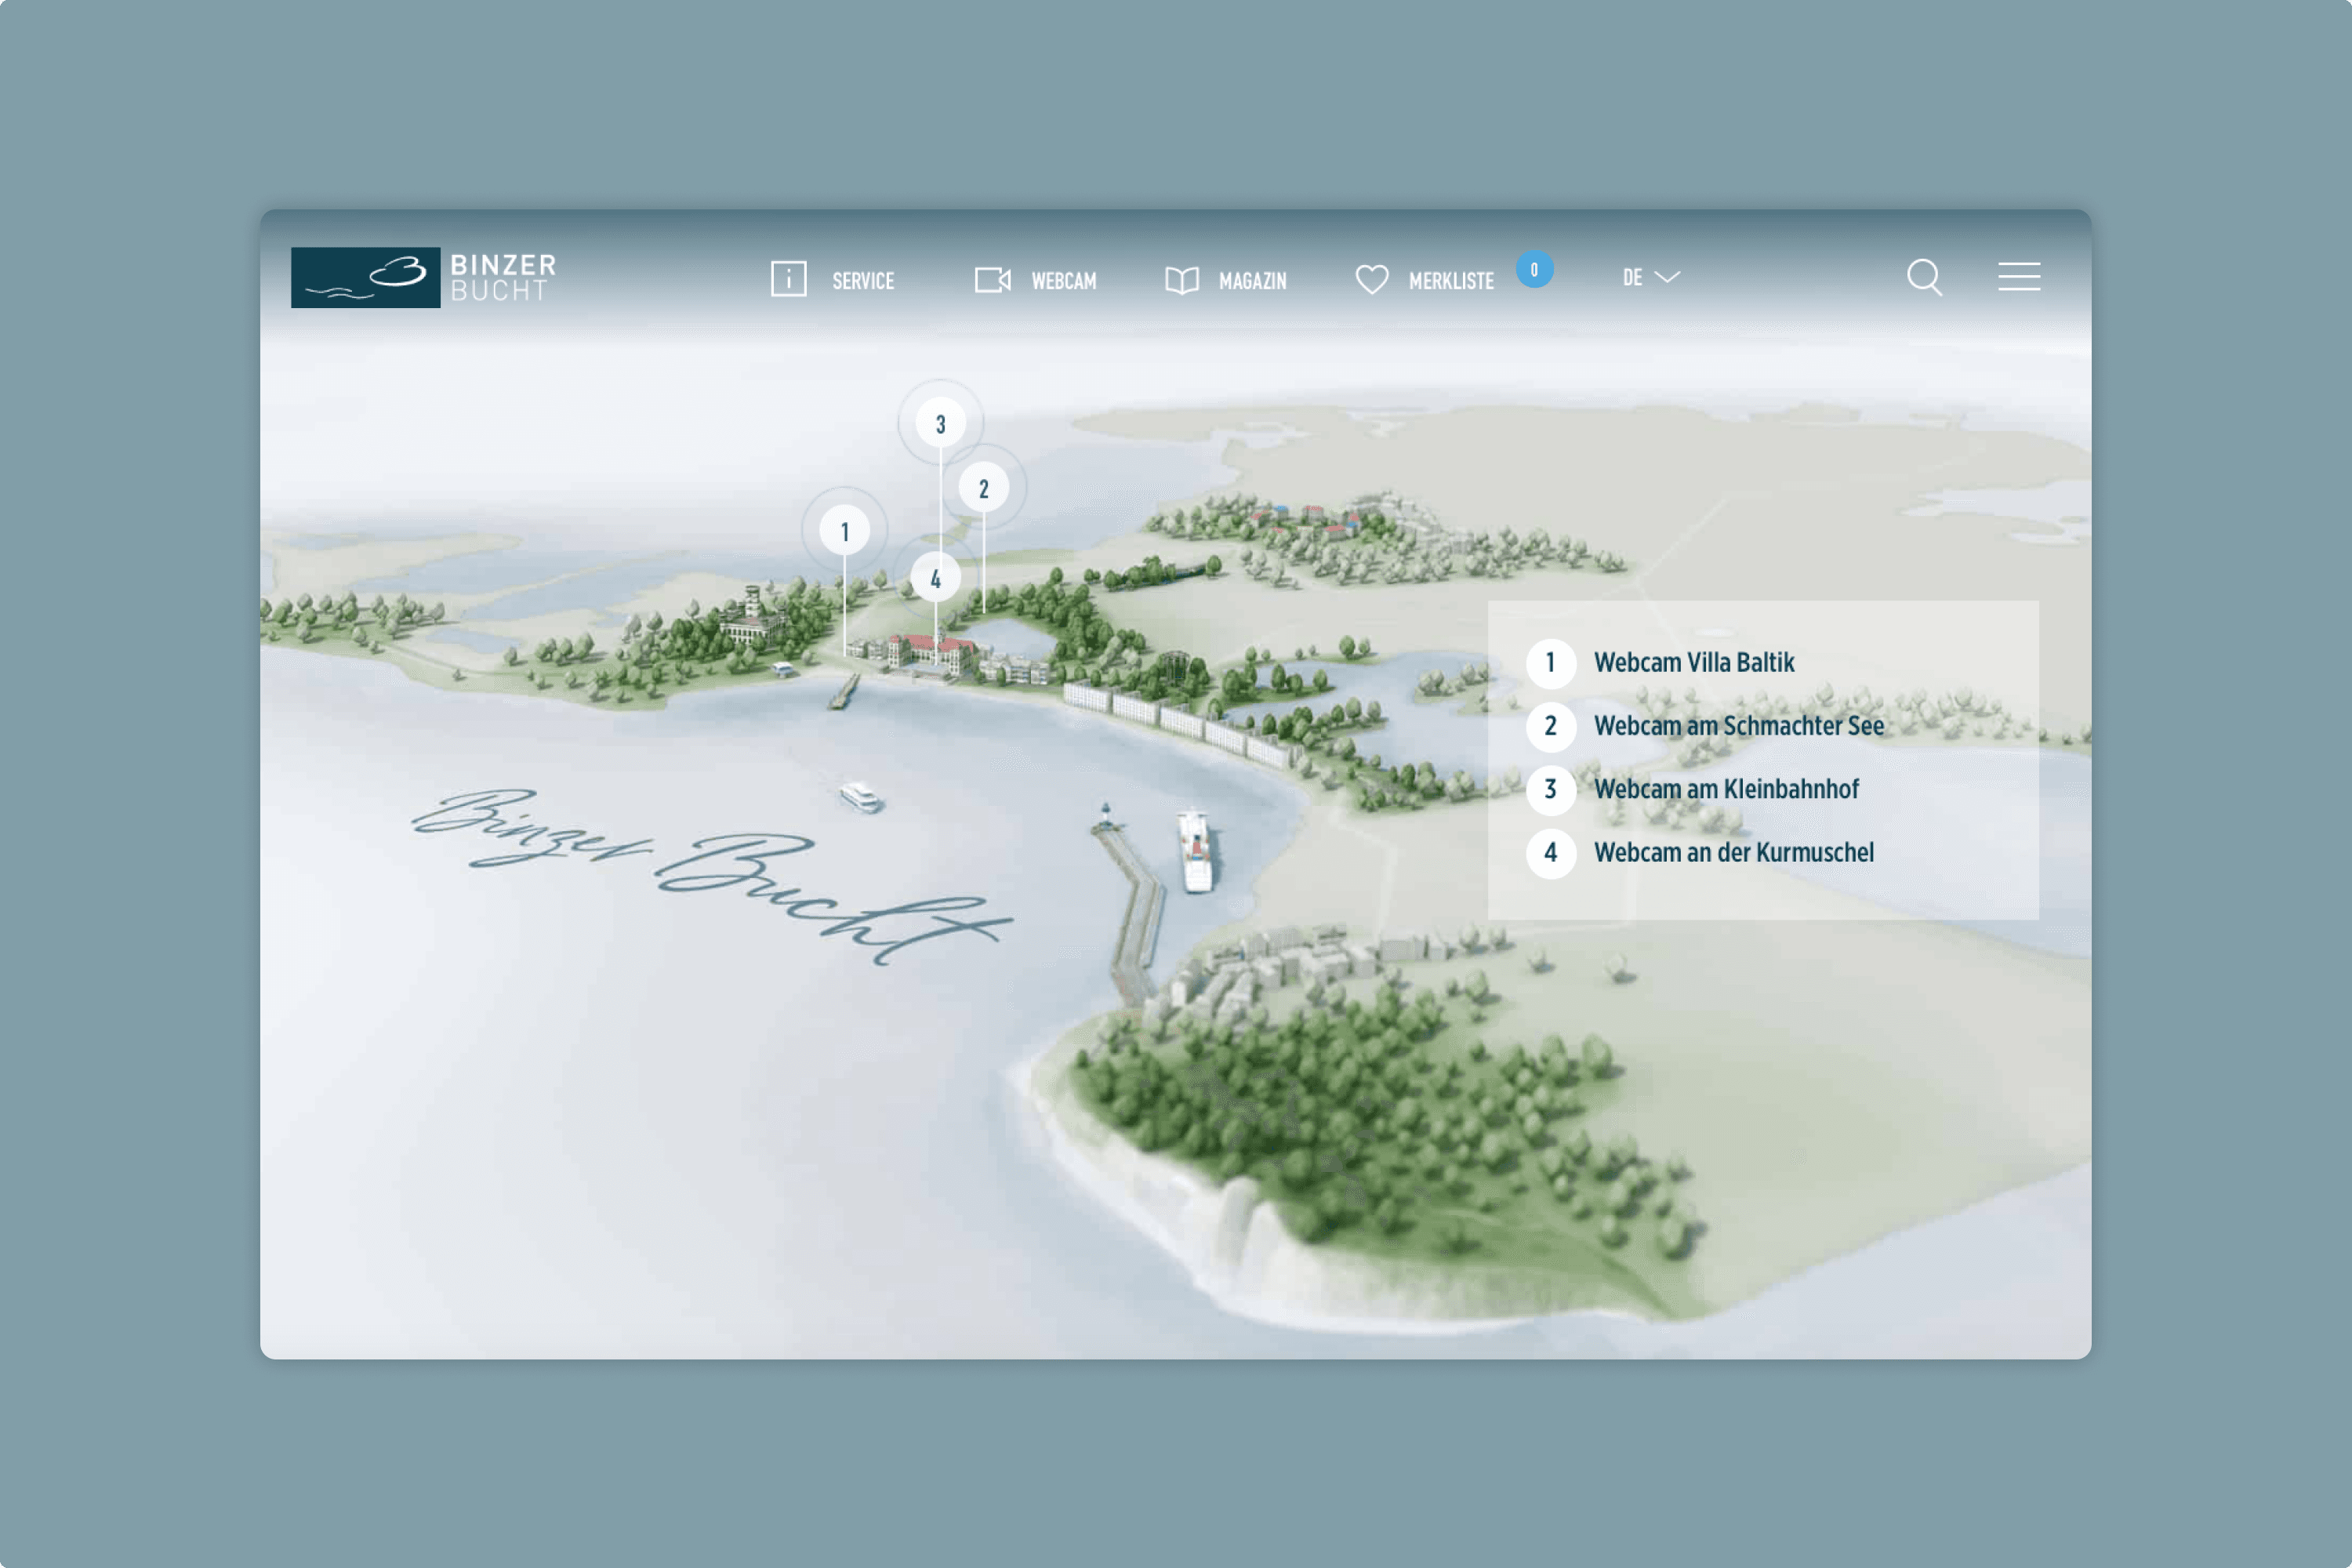2352x1568 pixels.
Task: Open the language chevron next to DE
Action: (1666, 279)
